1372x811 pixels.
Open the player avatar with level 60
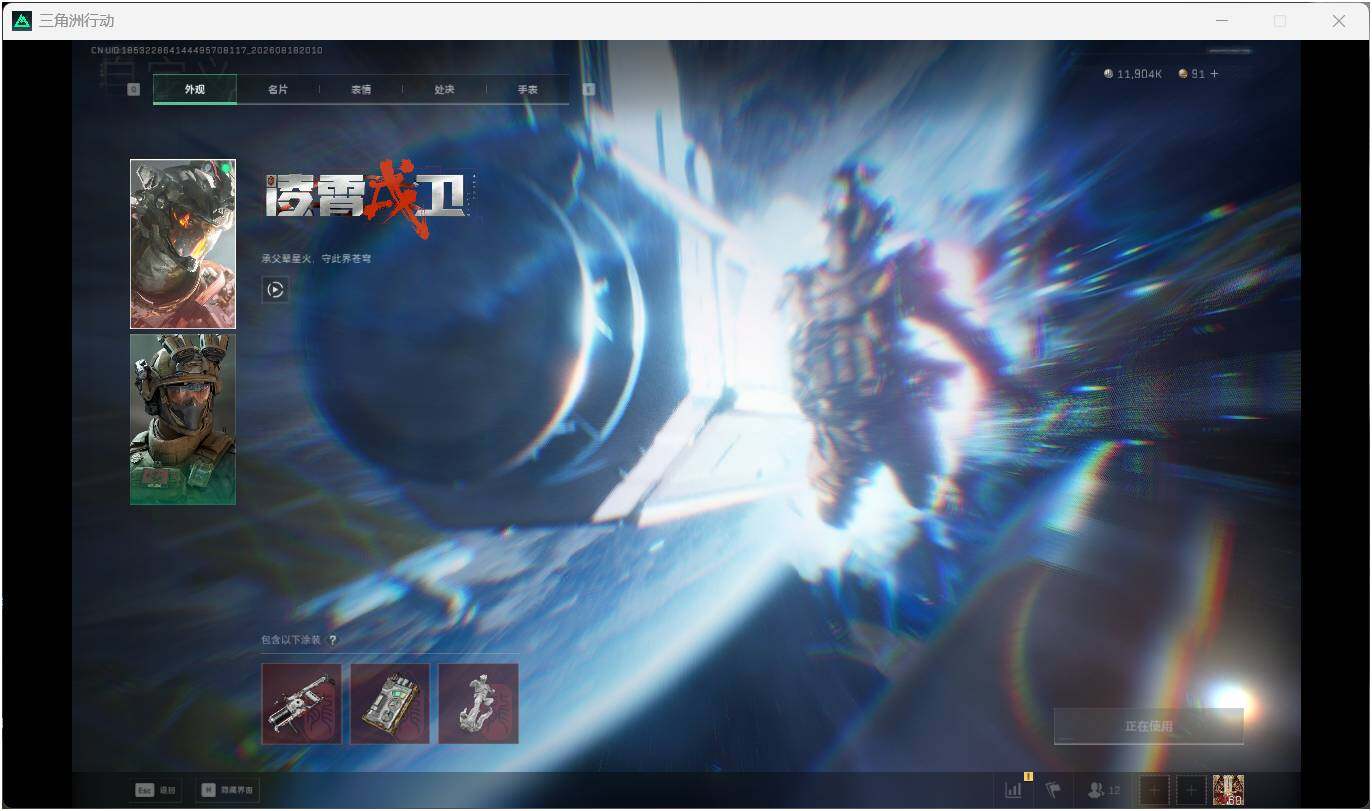(x=1228, y=790)
